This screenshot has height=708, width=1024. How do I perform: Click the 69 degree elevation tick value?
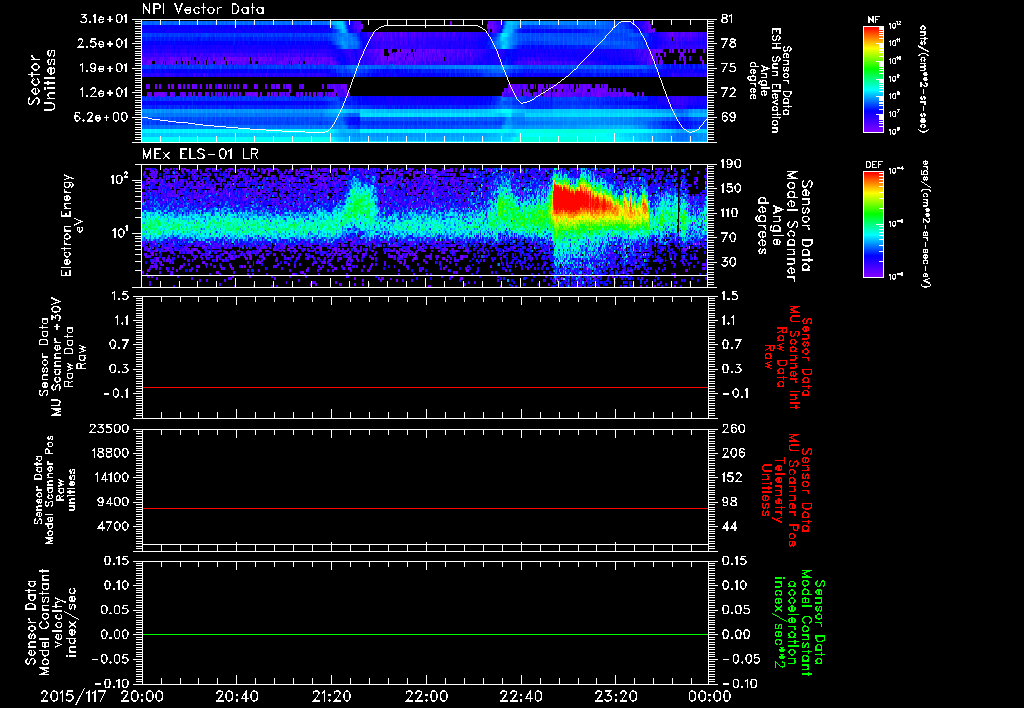point(729,117)
